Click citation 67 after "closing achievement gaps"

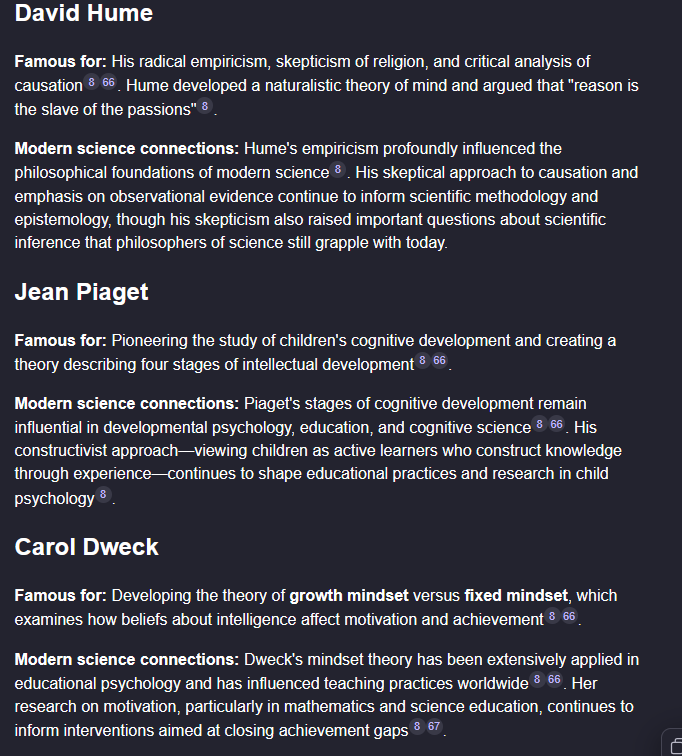[434, 727]
